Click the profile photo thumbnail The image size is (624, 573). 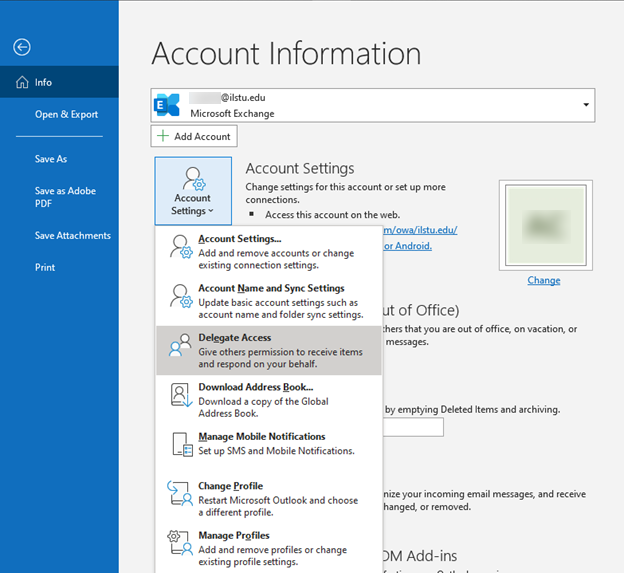tap(546, 225)
